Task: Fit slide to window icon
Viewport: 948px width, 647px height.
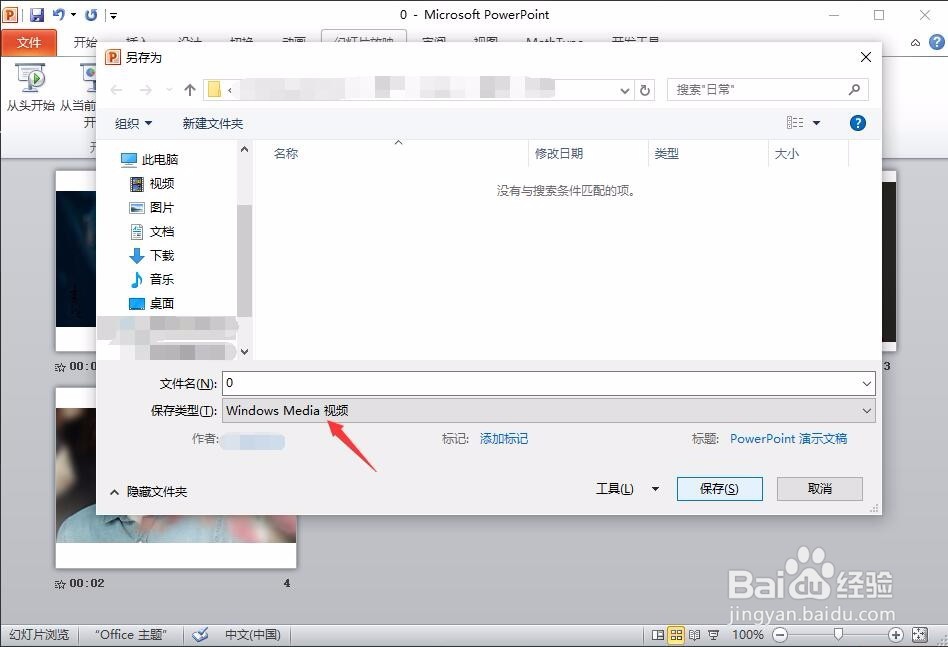Action: 919,634
